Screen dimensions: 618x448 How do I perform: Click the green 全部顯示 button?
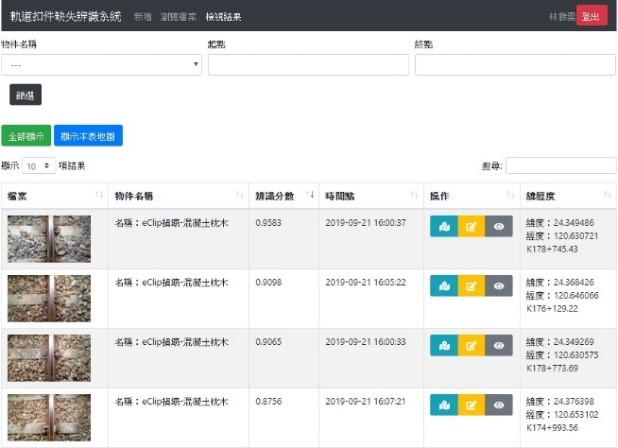pos(25,135)
